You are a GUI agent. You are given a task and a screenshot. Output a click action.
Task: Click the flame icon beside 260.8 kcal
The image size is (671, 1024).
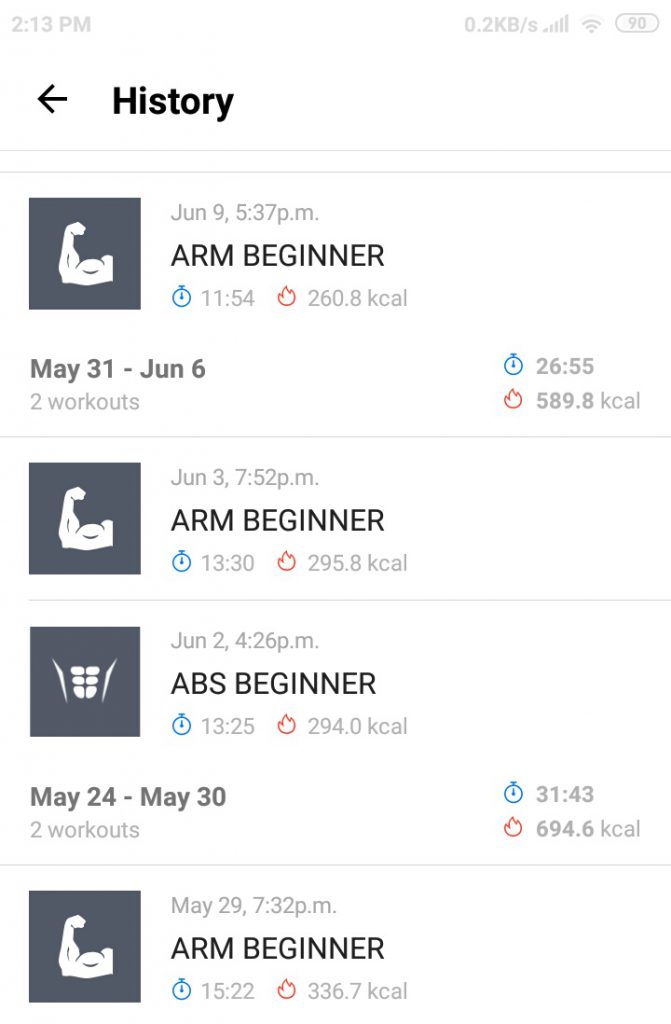pos(286,297)
